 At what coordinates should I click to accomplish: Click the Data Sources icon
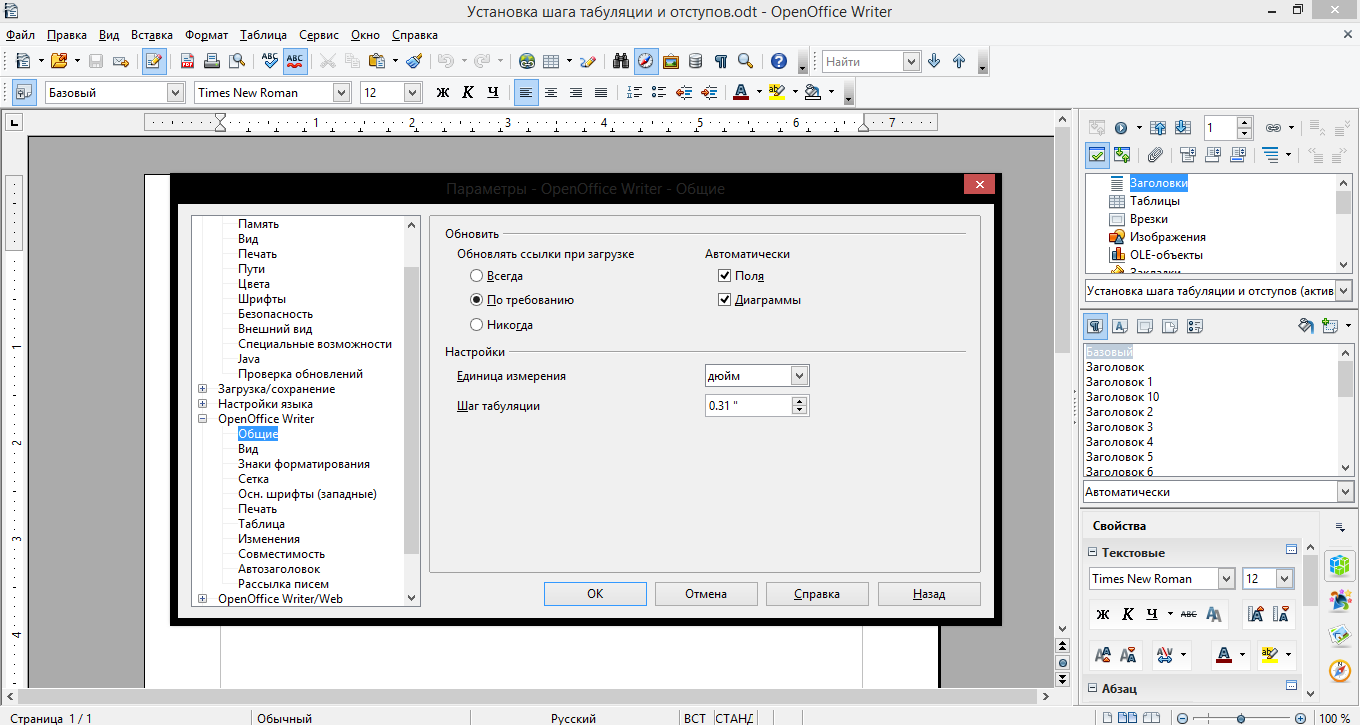click(696, 61)
